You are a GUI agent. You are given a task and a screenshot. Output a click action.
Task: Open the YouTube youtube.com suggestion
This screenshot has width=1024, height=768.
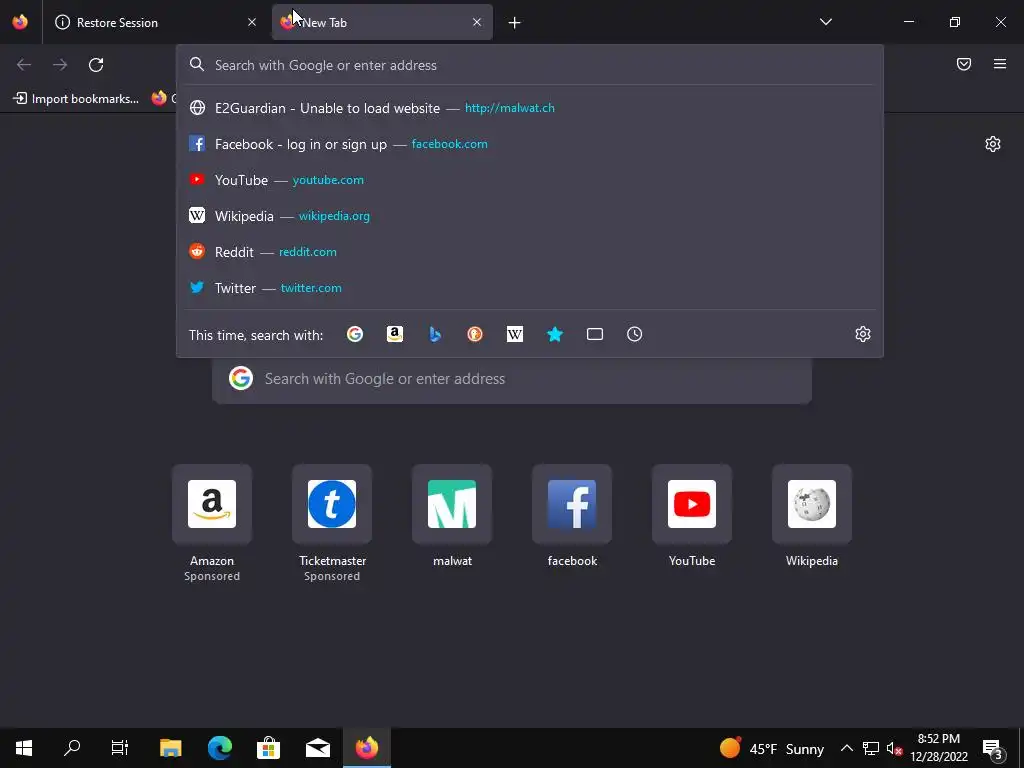tap(530, 180)
